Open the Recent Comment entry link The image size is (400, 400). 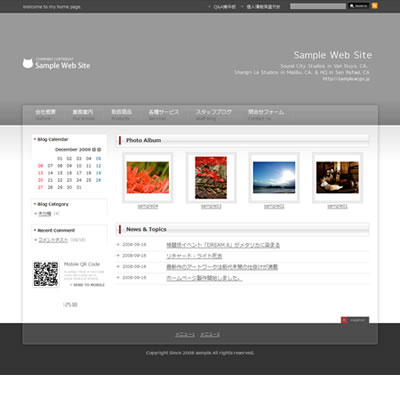53,240
